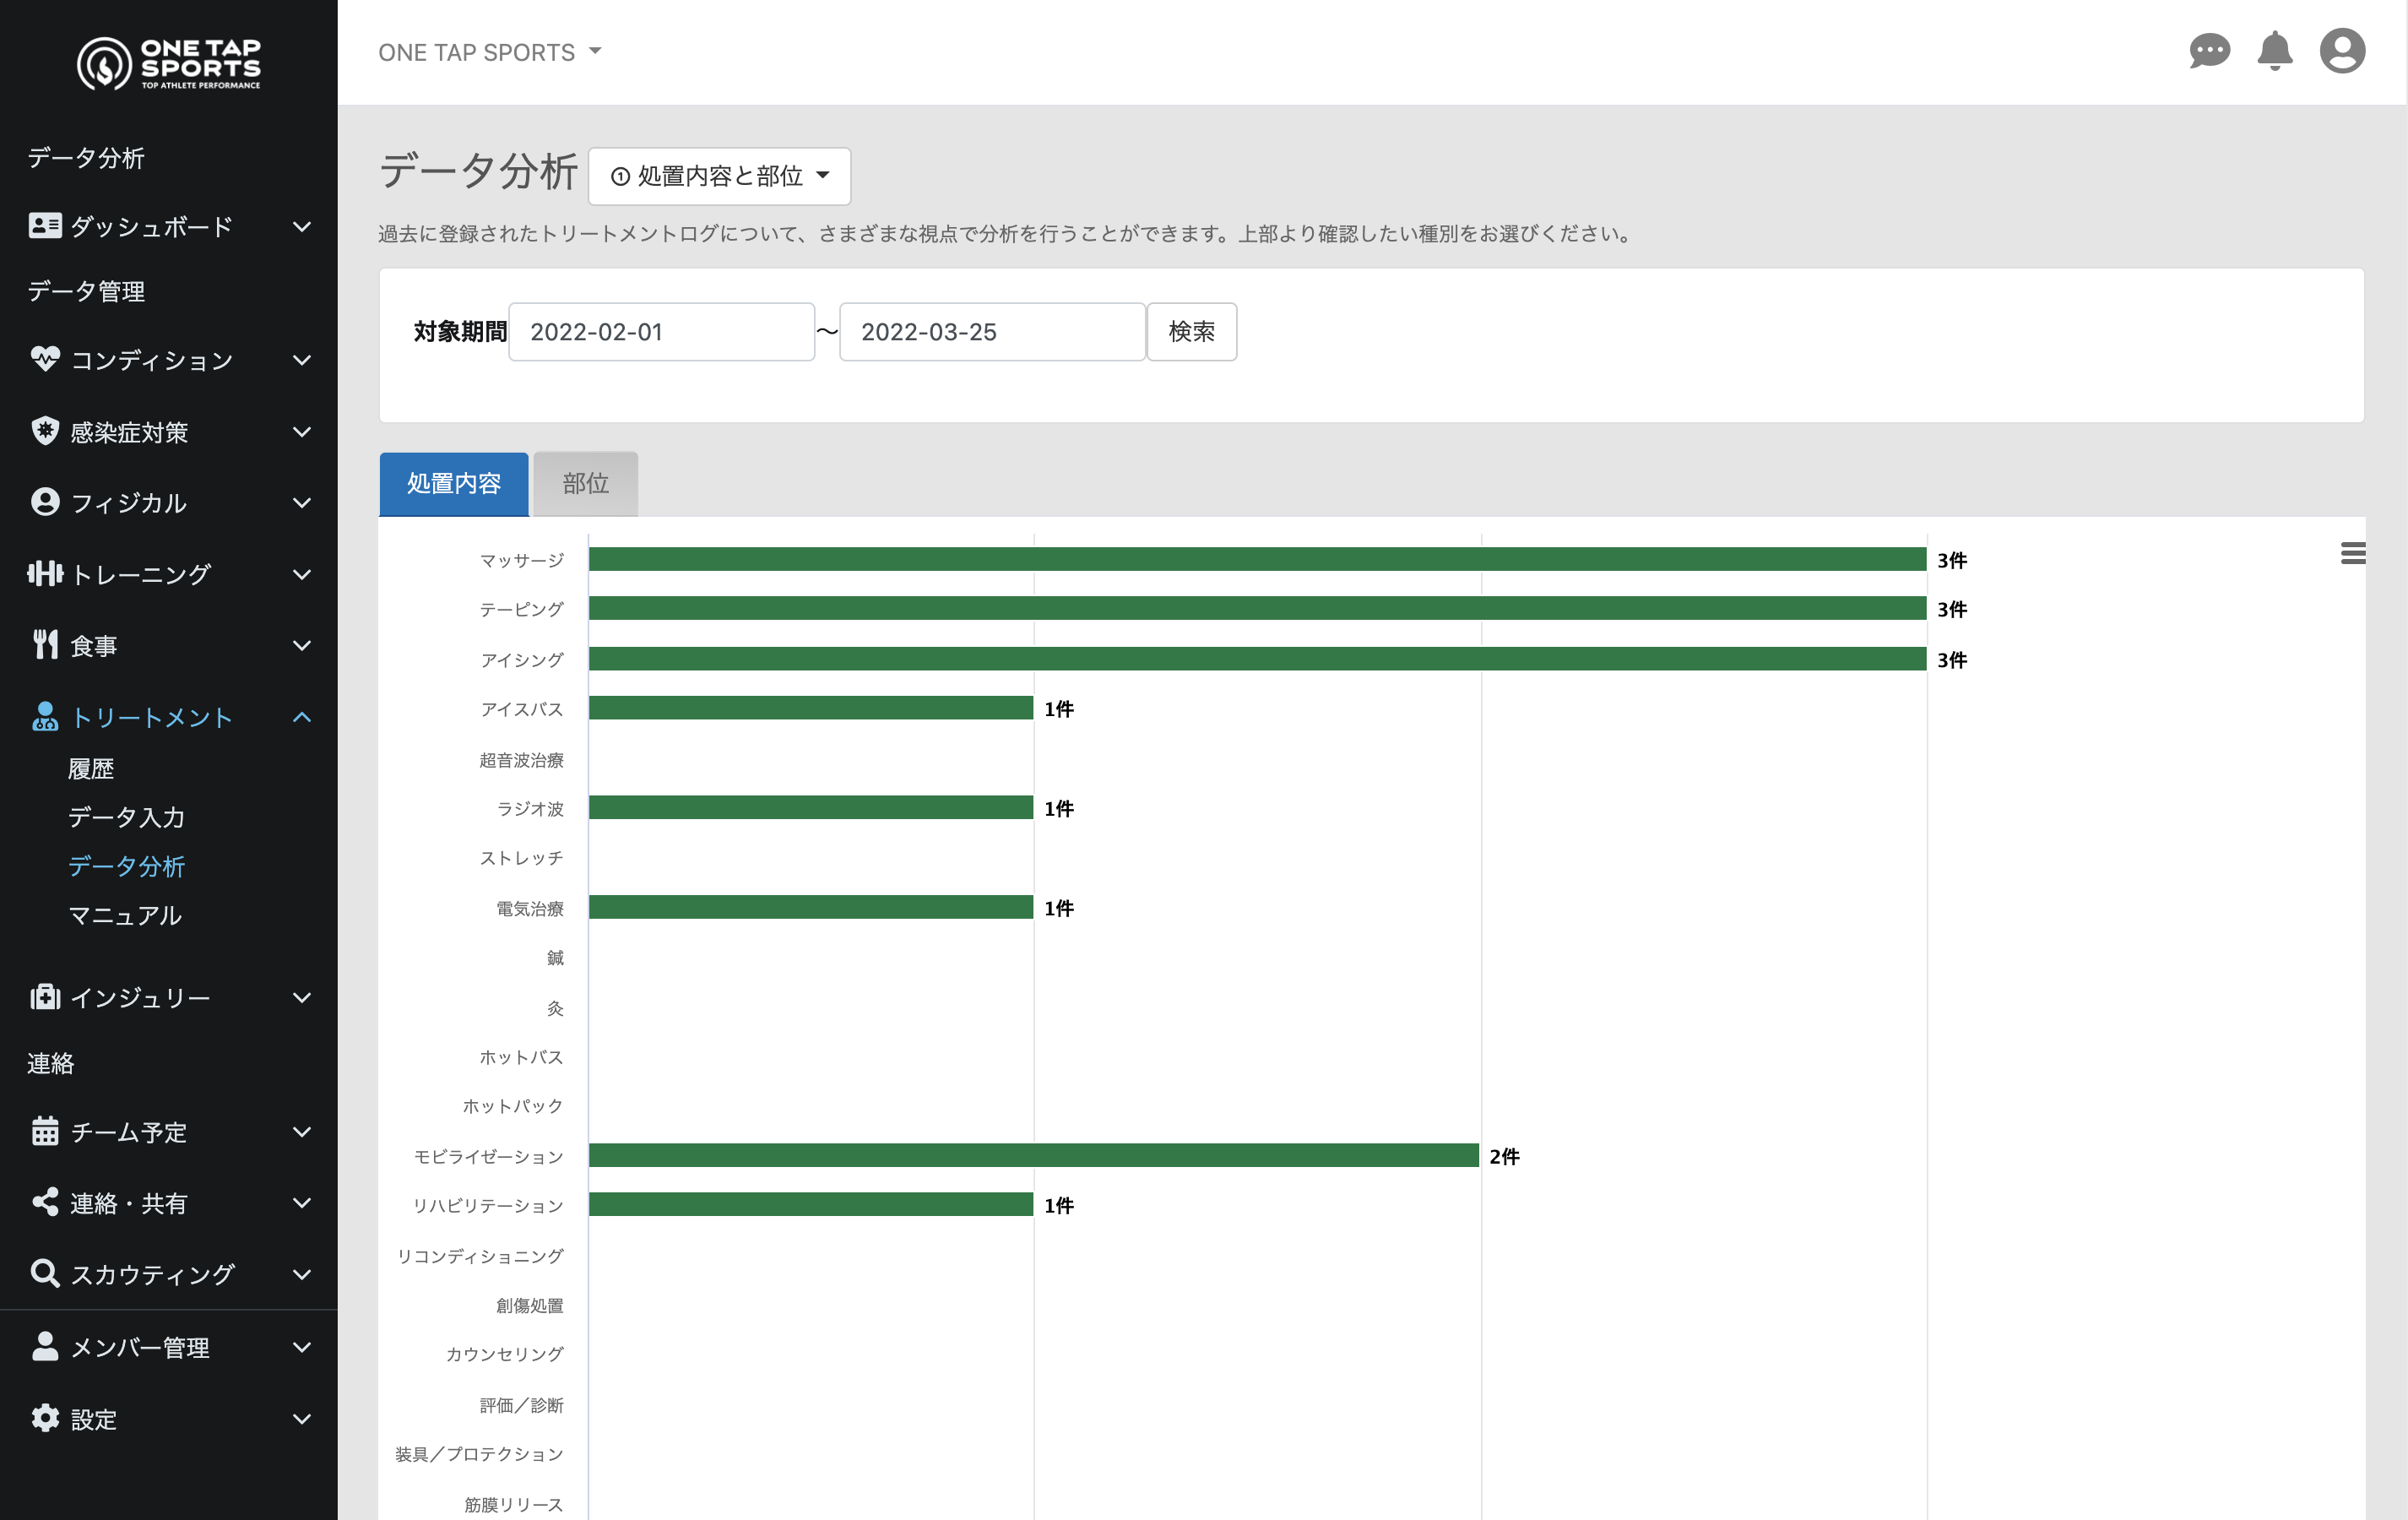Open notifications bell icon
Screen dimensions: 2408x1520
pyautogui.click(x=2275, y=51)
